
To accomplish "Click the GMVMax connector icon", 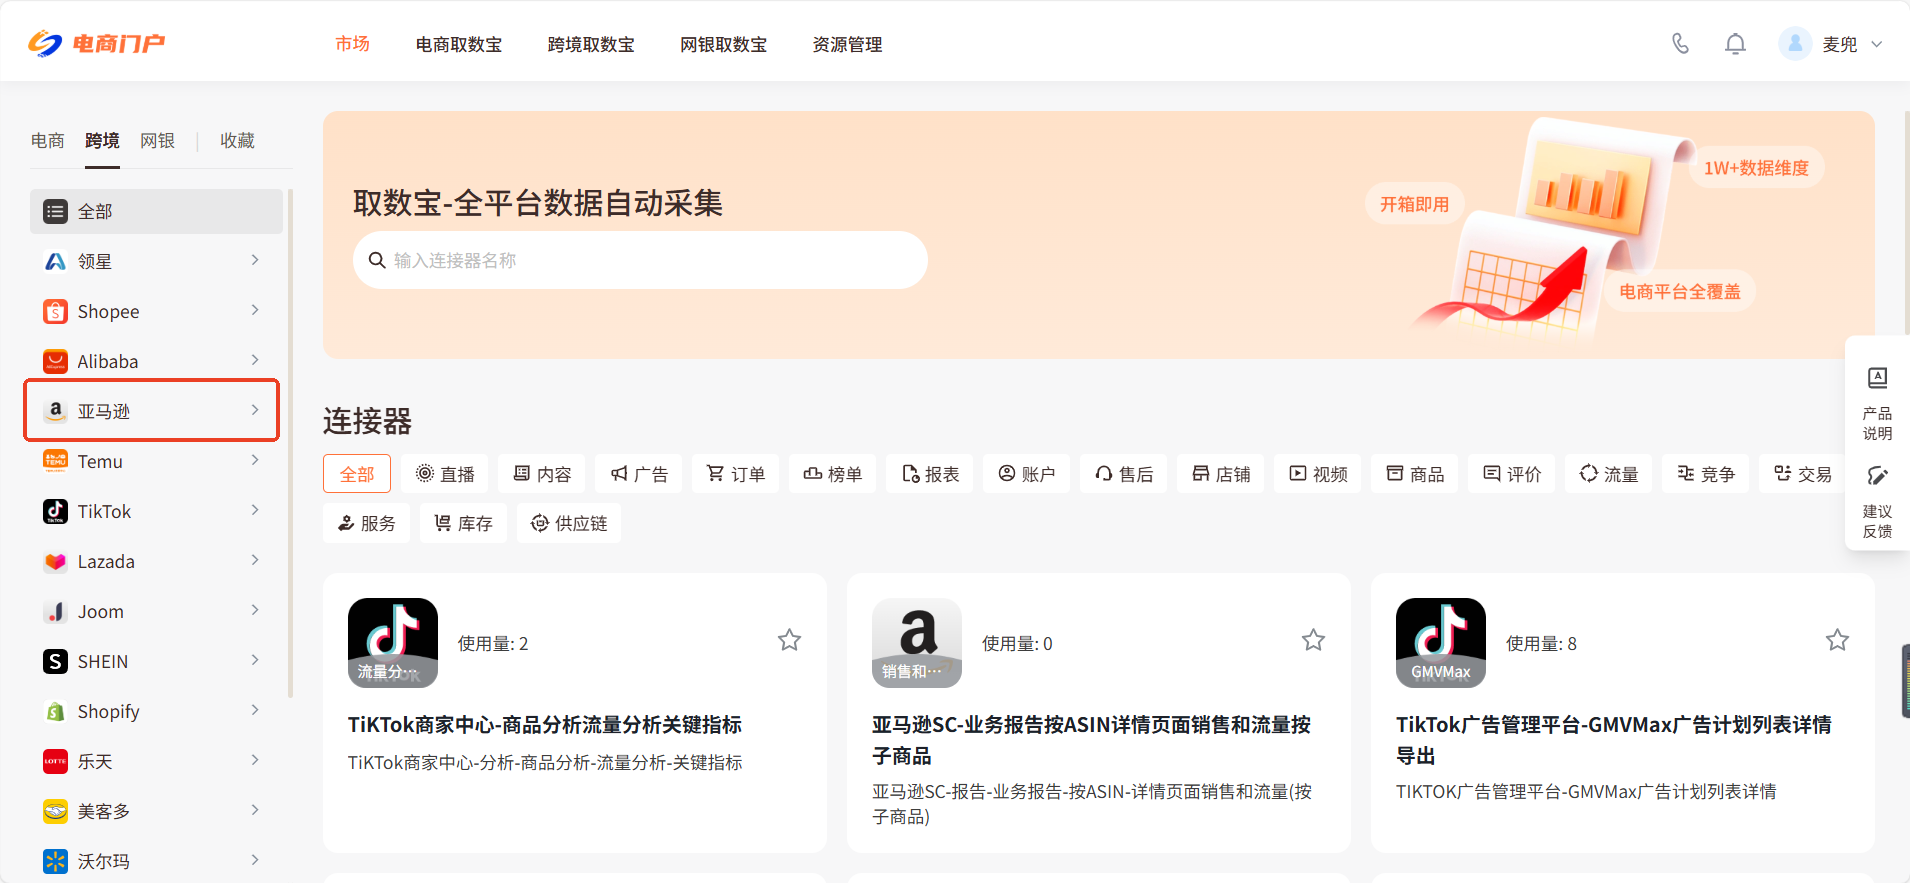I will pyautogui.click(x=1440, y=643).
